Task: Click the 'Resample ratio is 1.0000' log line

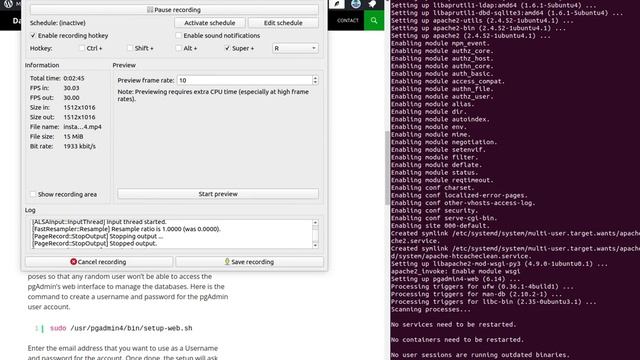Action: tap(127, 229)
